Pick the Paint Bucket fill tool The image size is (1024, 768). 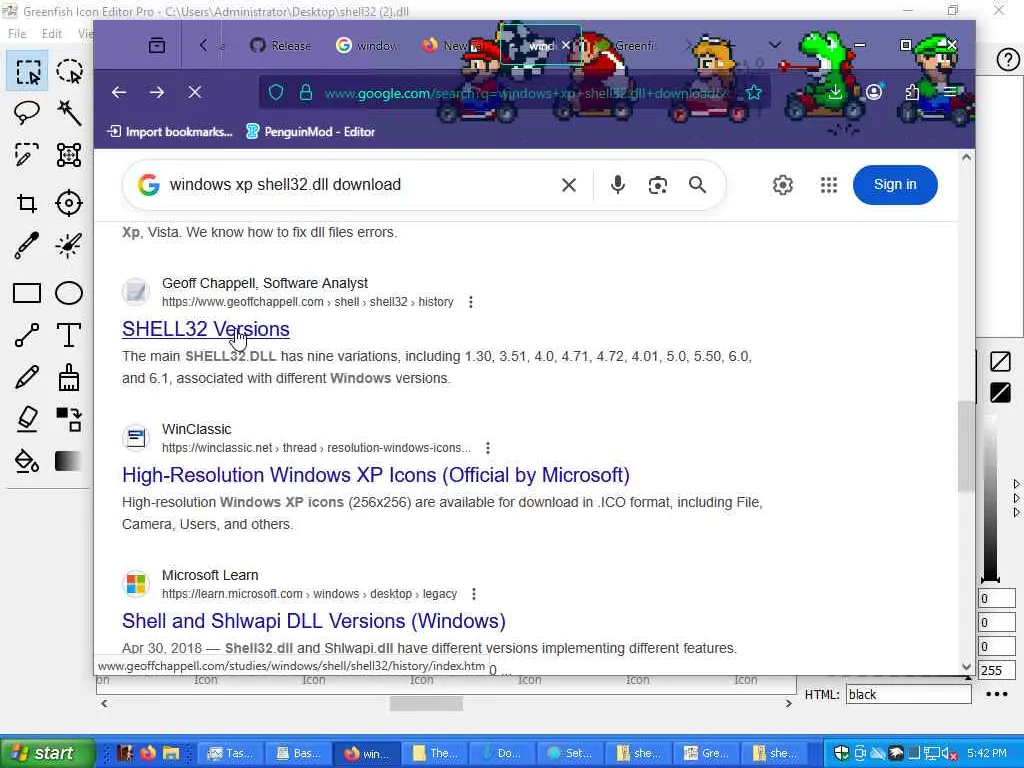tap(27, 461)
